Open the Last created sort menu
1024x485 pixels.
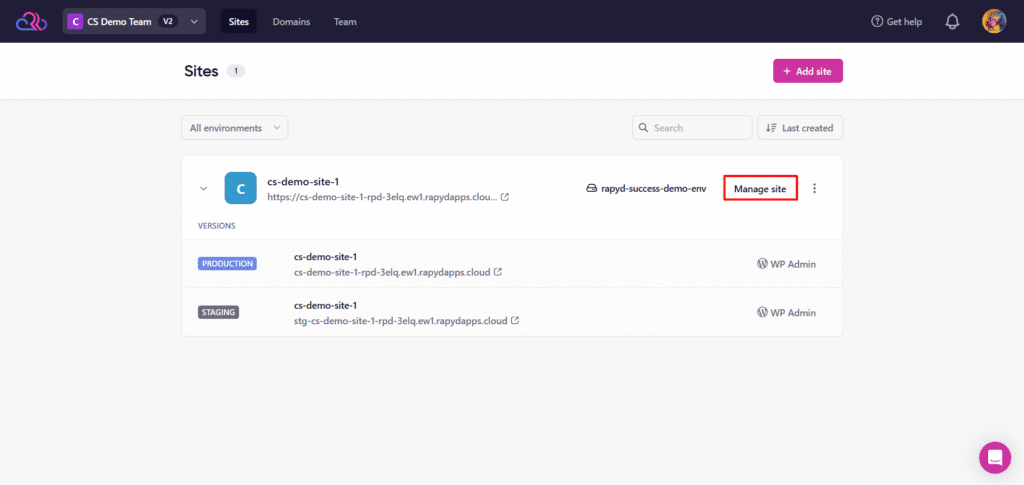800,128
